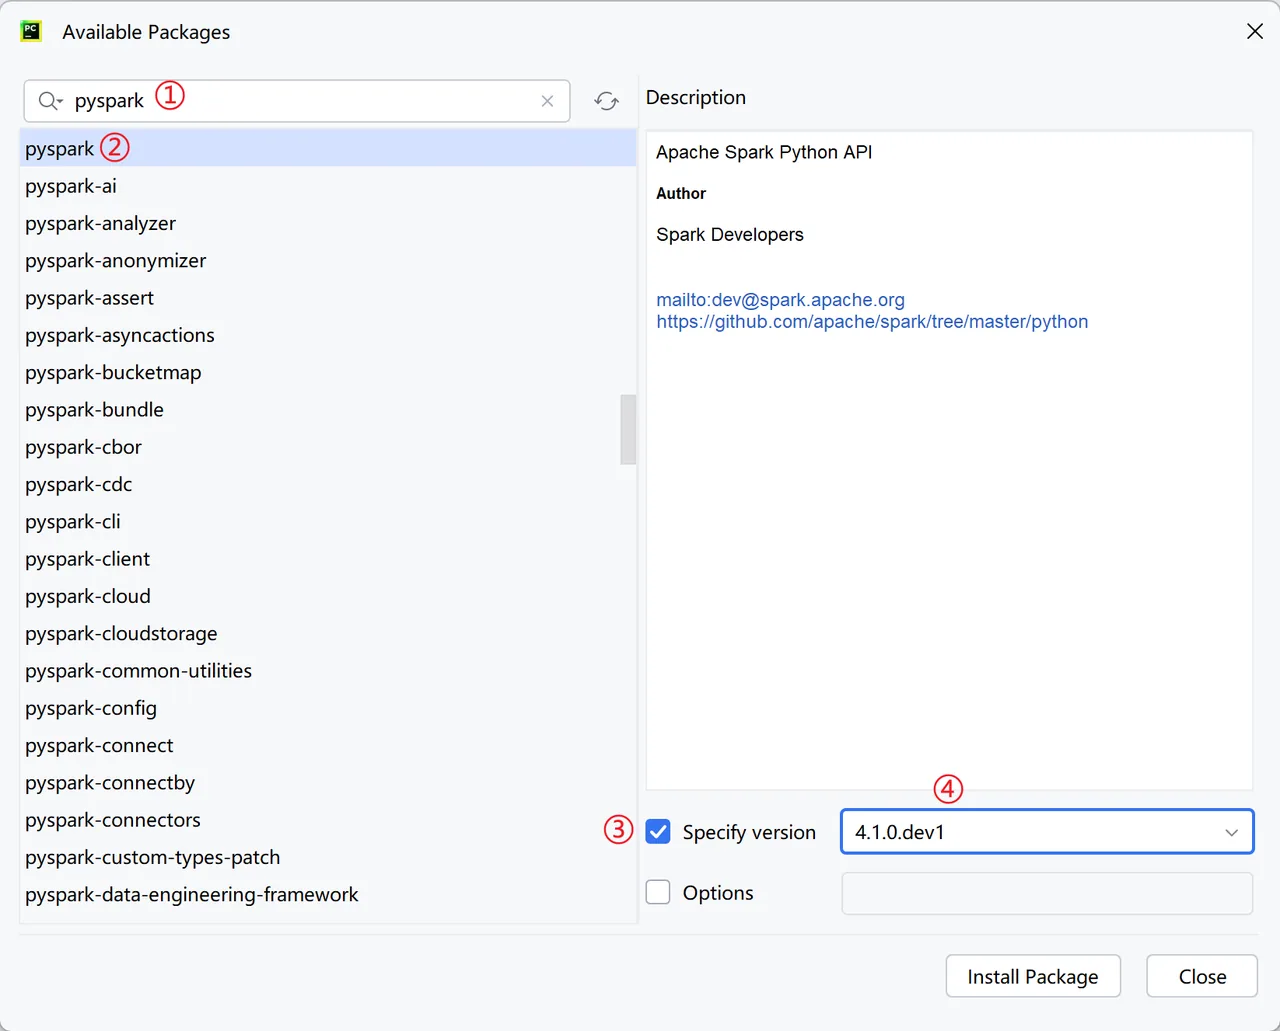Reload the package list
The width and height of the screenshot is (1280, 1031).
(606, 101)
